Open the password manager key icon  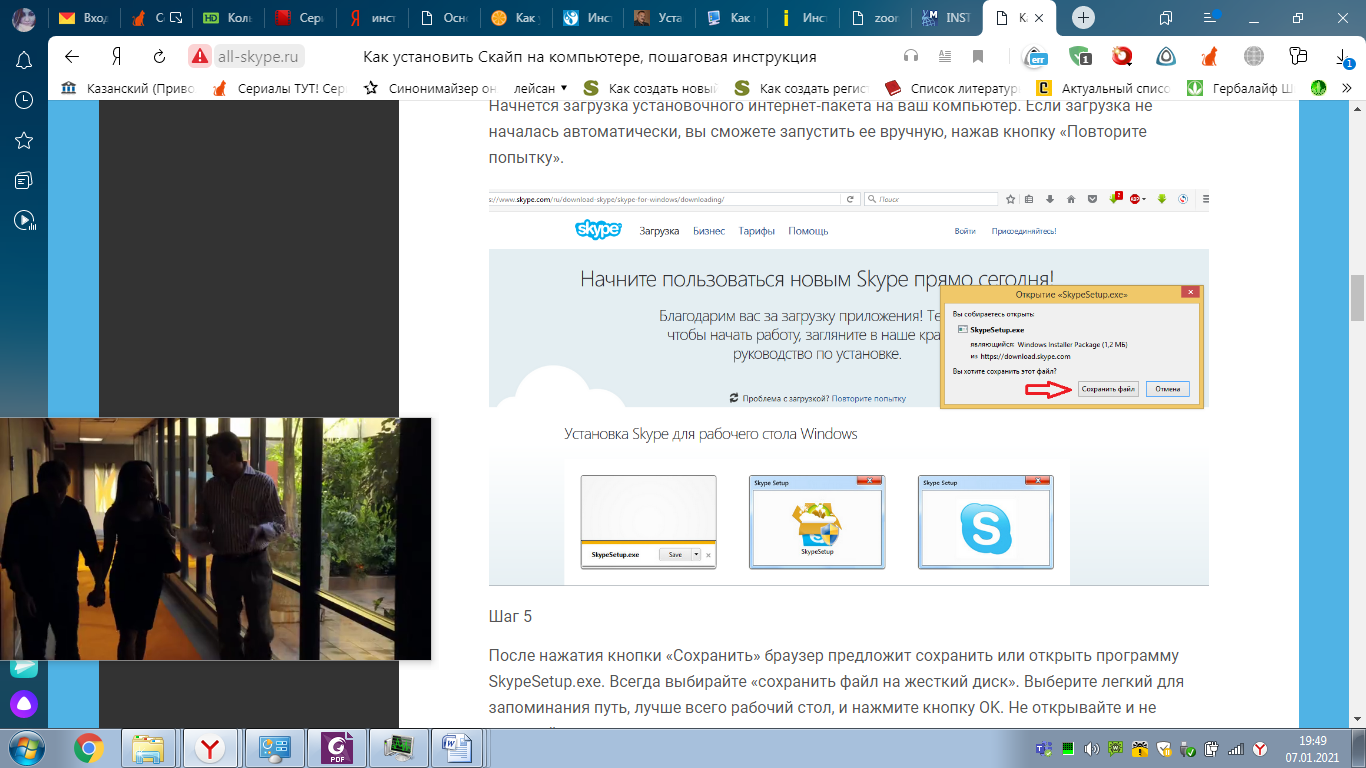(x=1299, y=56)
